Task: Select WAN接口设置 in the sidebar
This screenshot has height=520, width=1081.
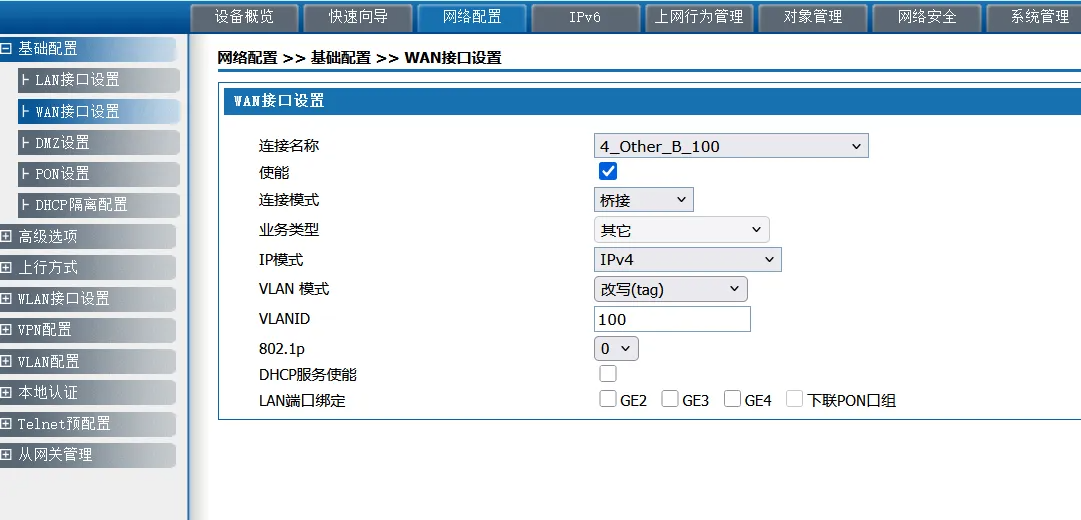Action: click(99, 111)
